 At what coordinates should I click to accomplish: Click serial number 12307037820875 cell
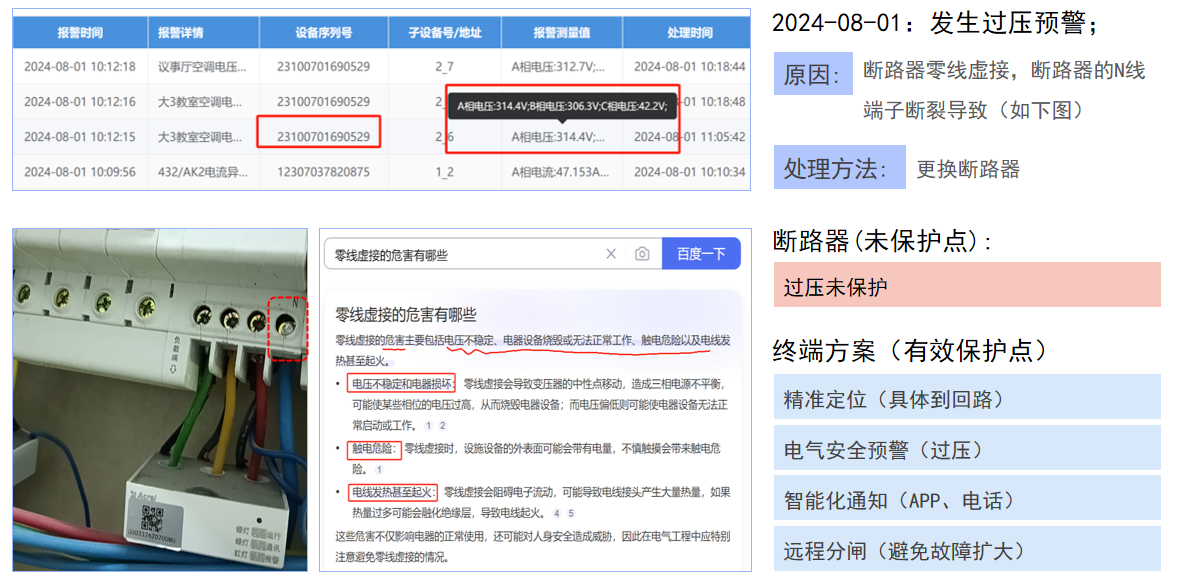(323, 172)
